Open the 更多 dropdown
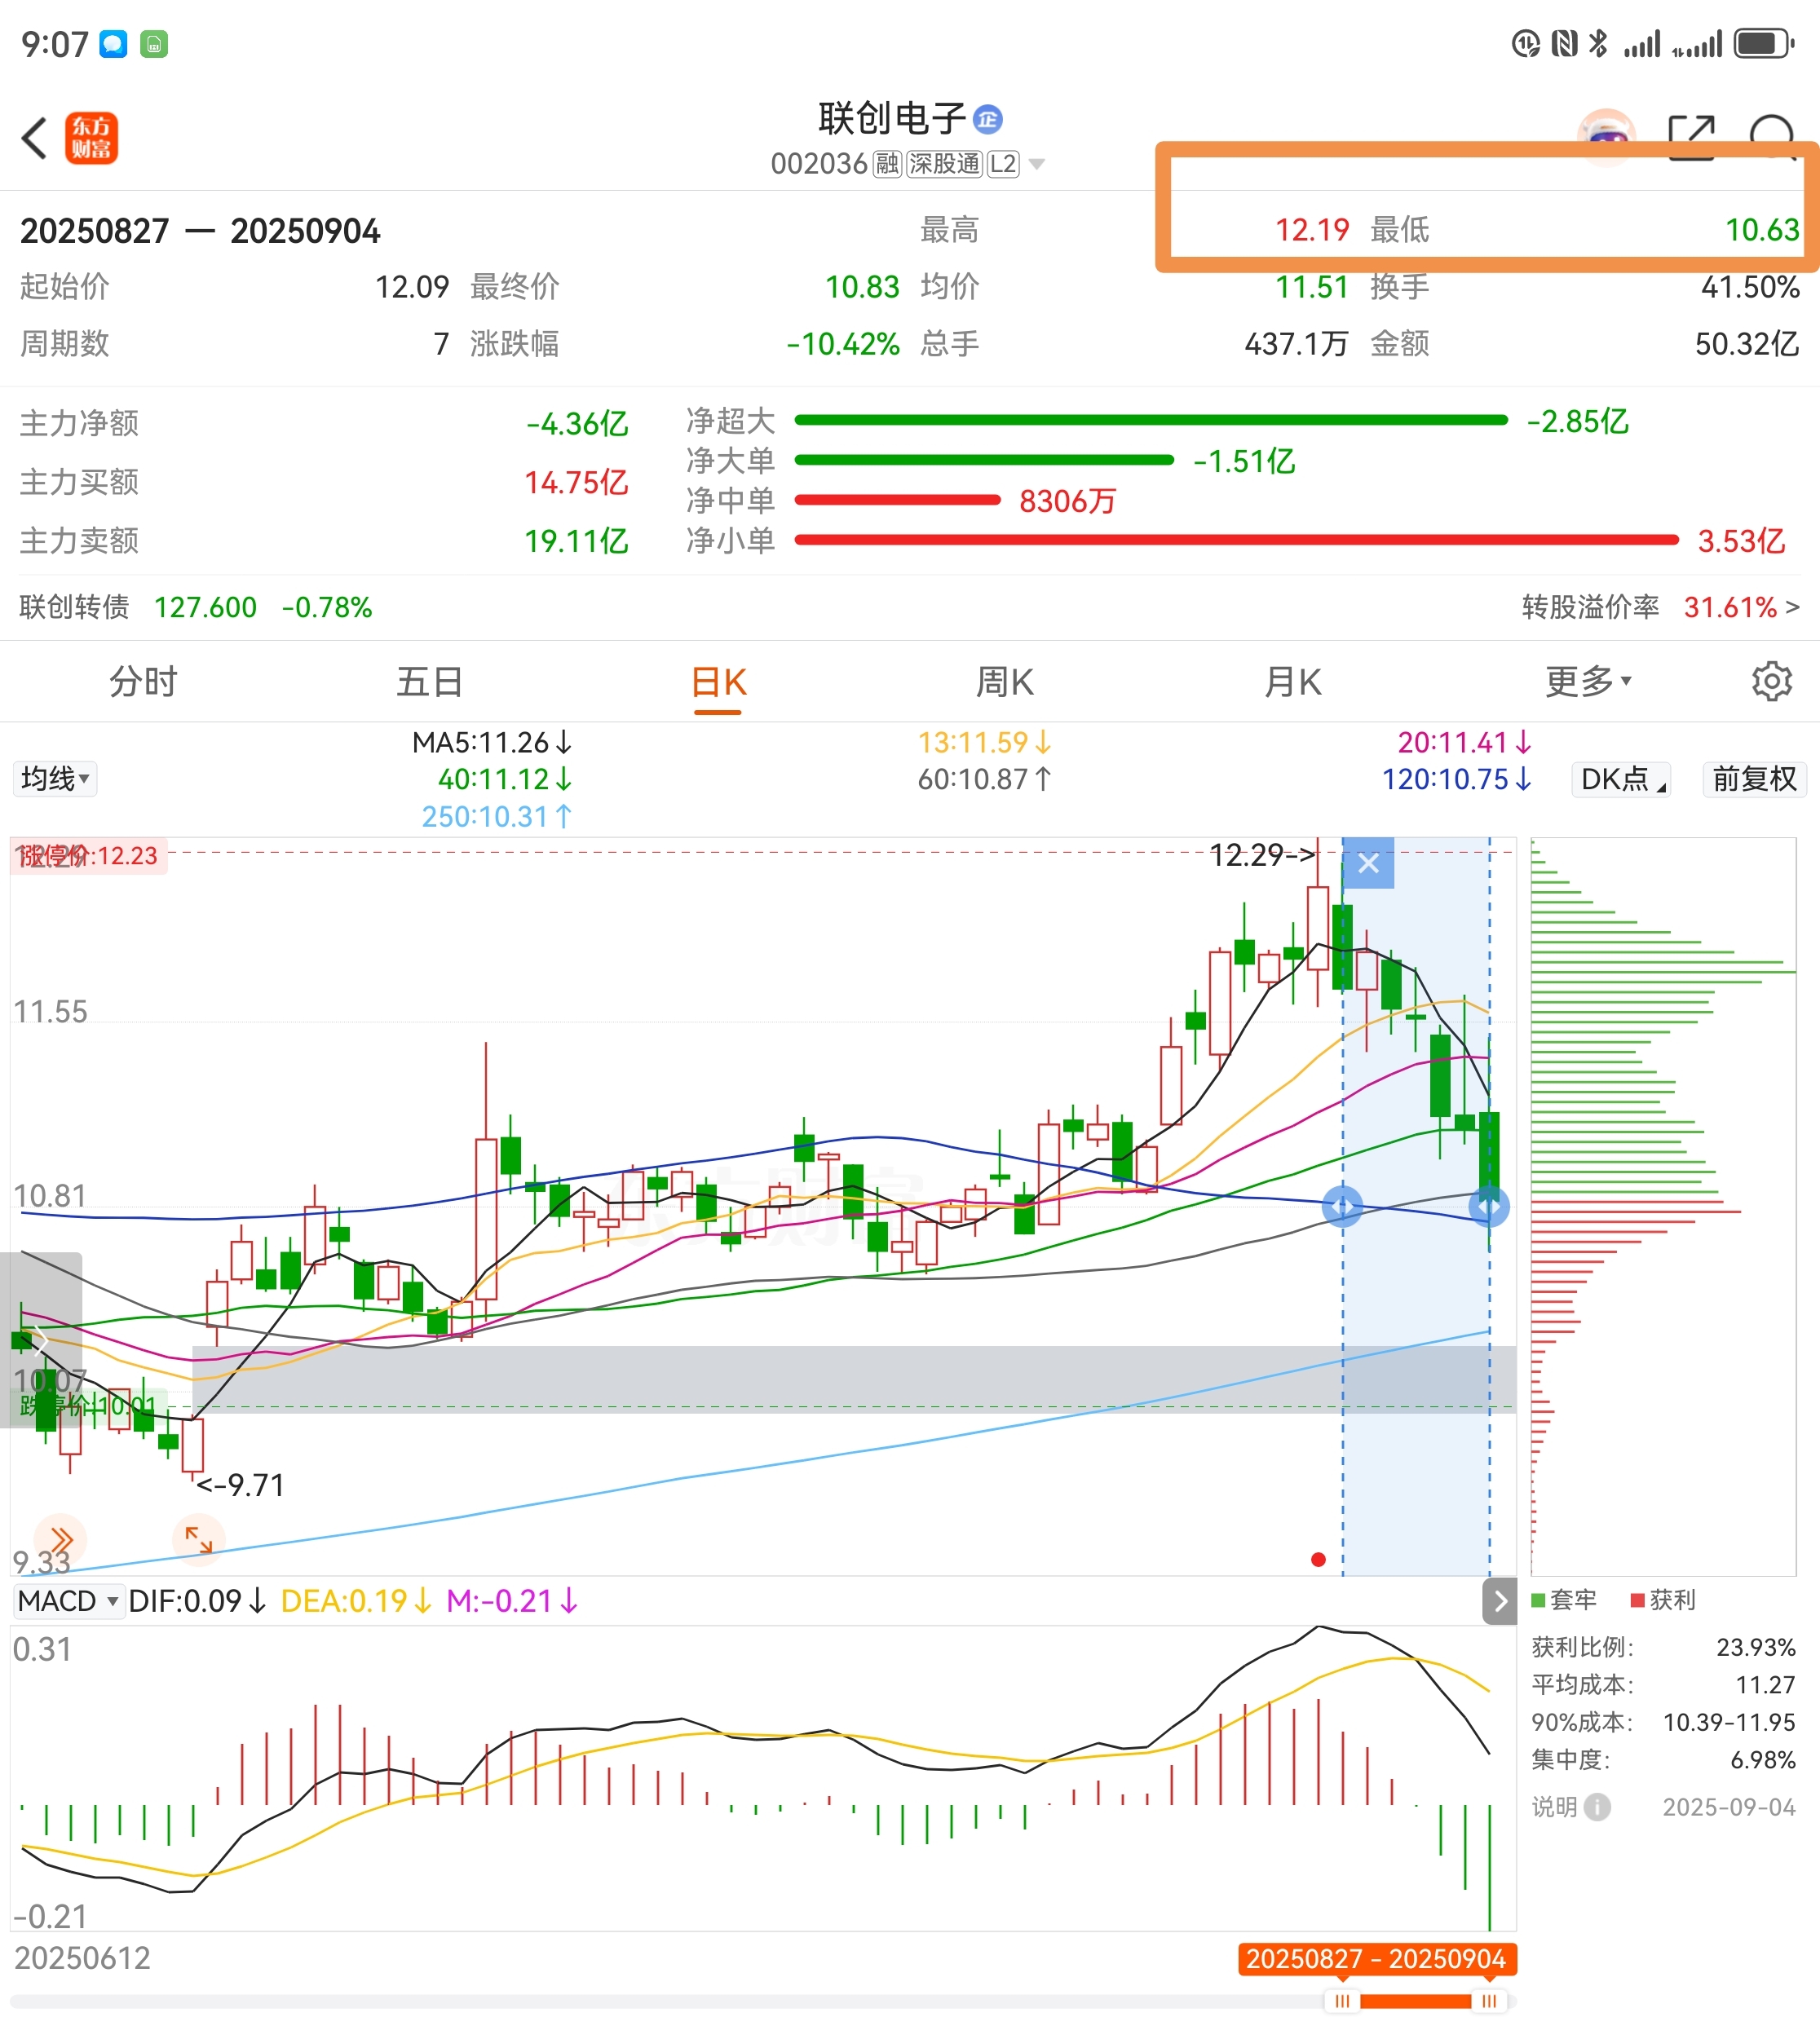1820x2017 pixels. (x=1588, y=682)
